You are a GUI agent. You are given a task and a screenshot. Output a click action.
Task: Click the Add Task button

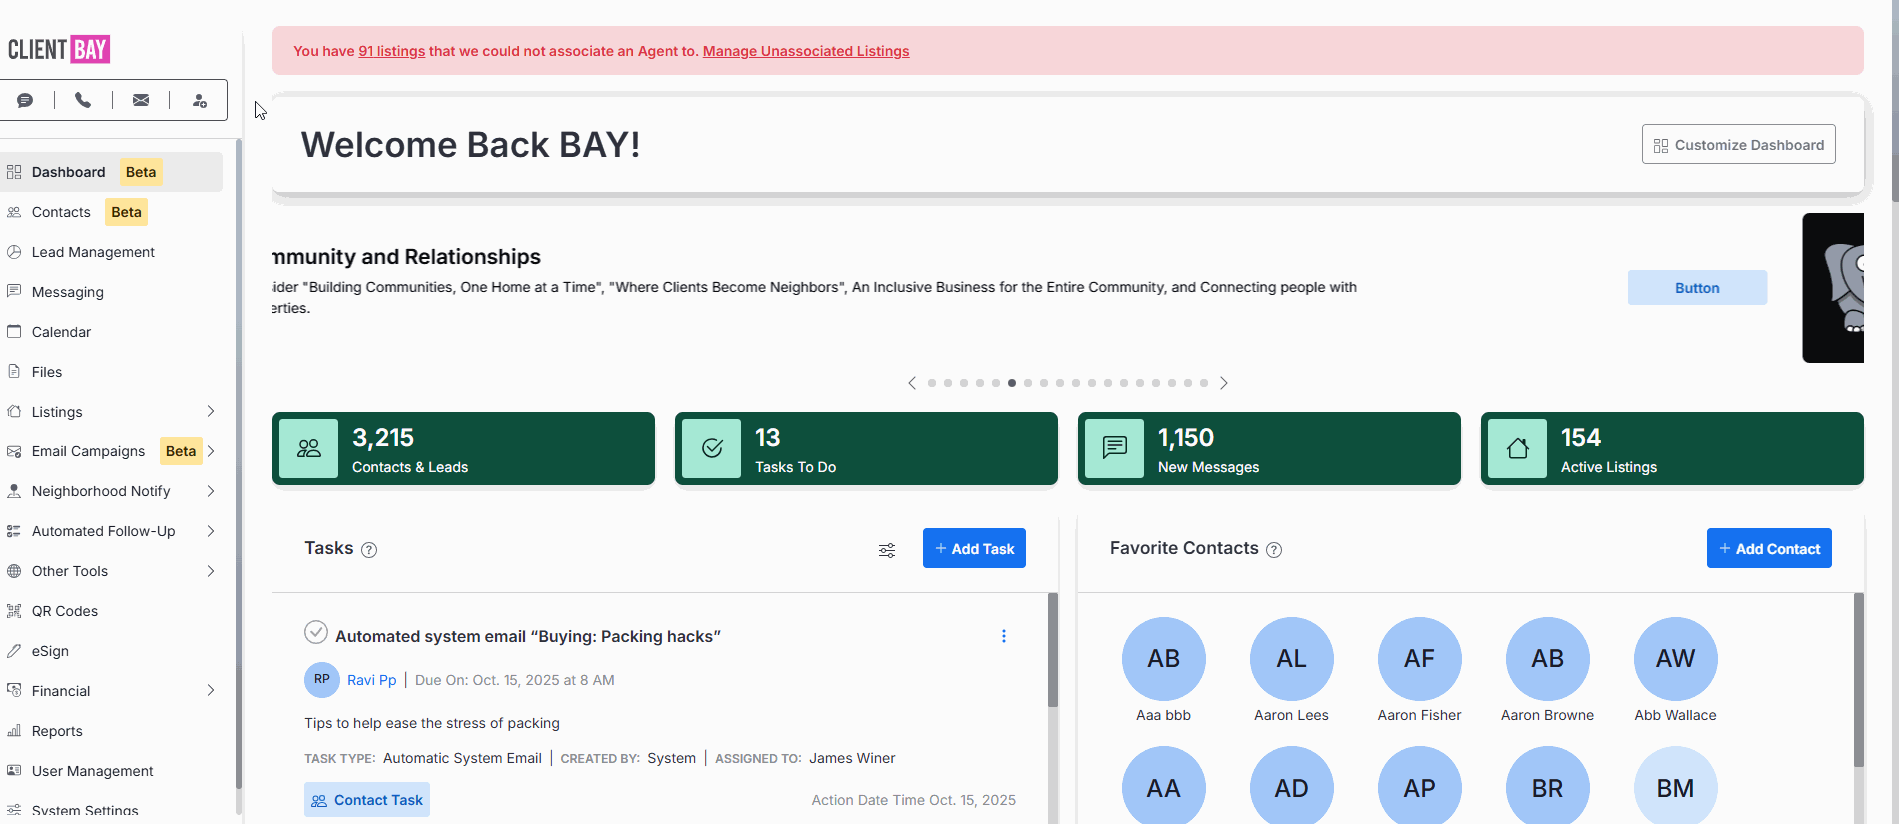point(974,548)
